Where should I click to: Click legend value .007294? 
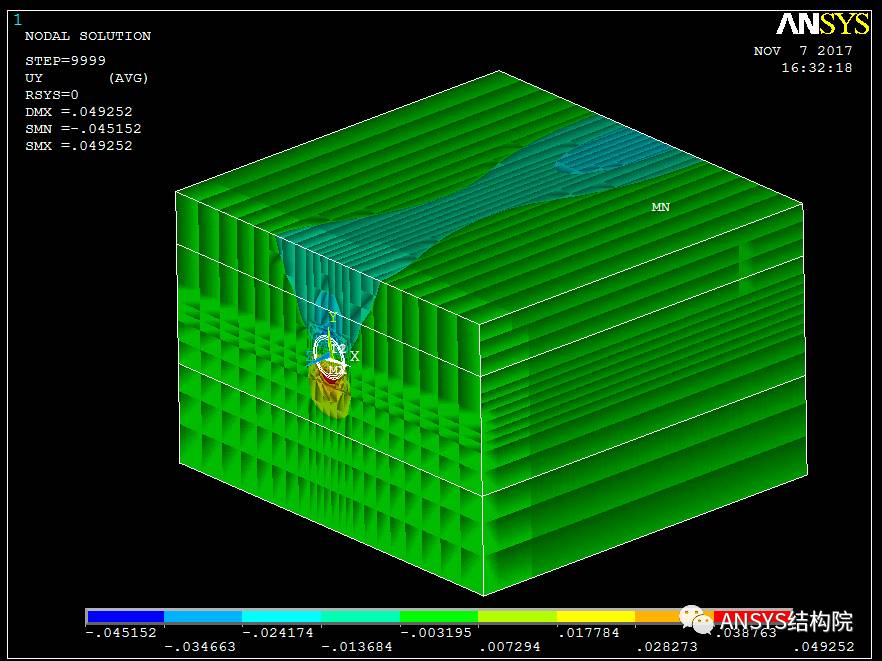point(510,647)
